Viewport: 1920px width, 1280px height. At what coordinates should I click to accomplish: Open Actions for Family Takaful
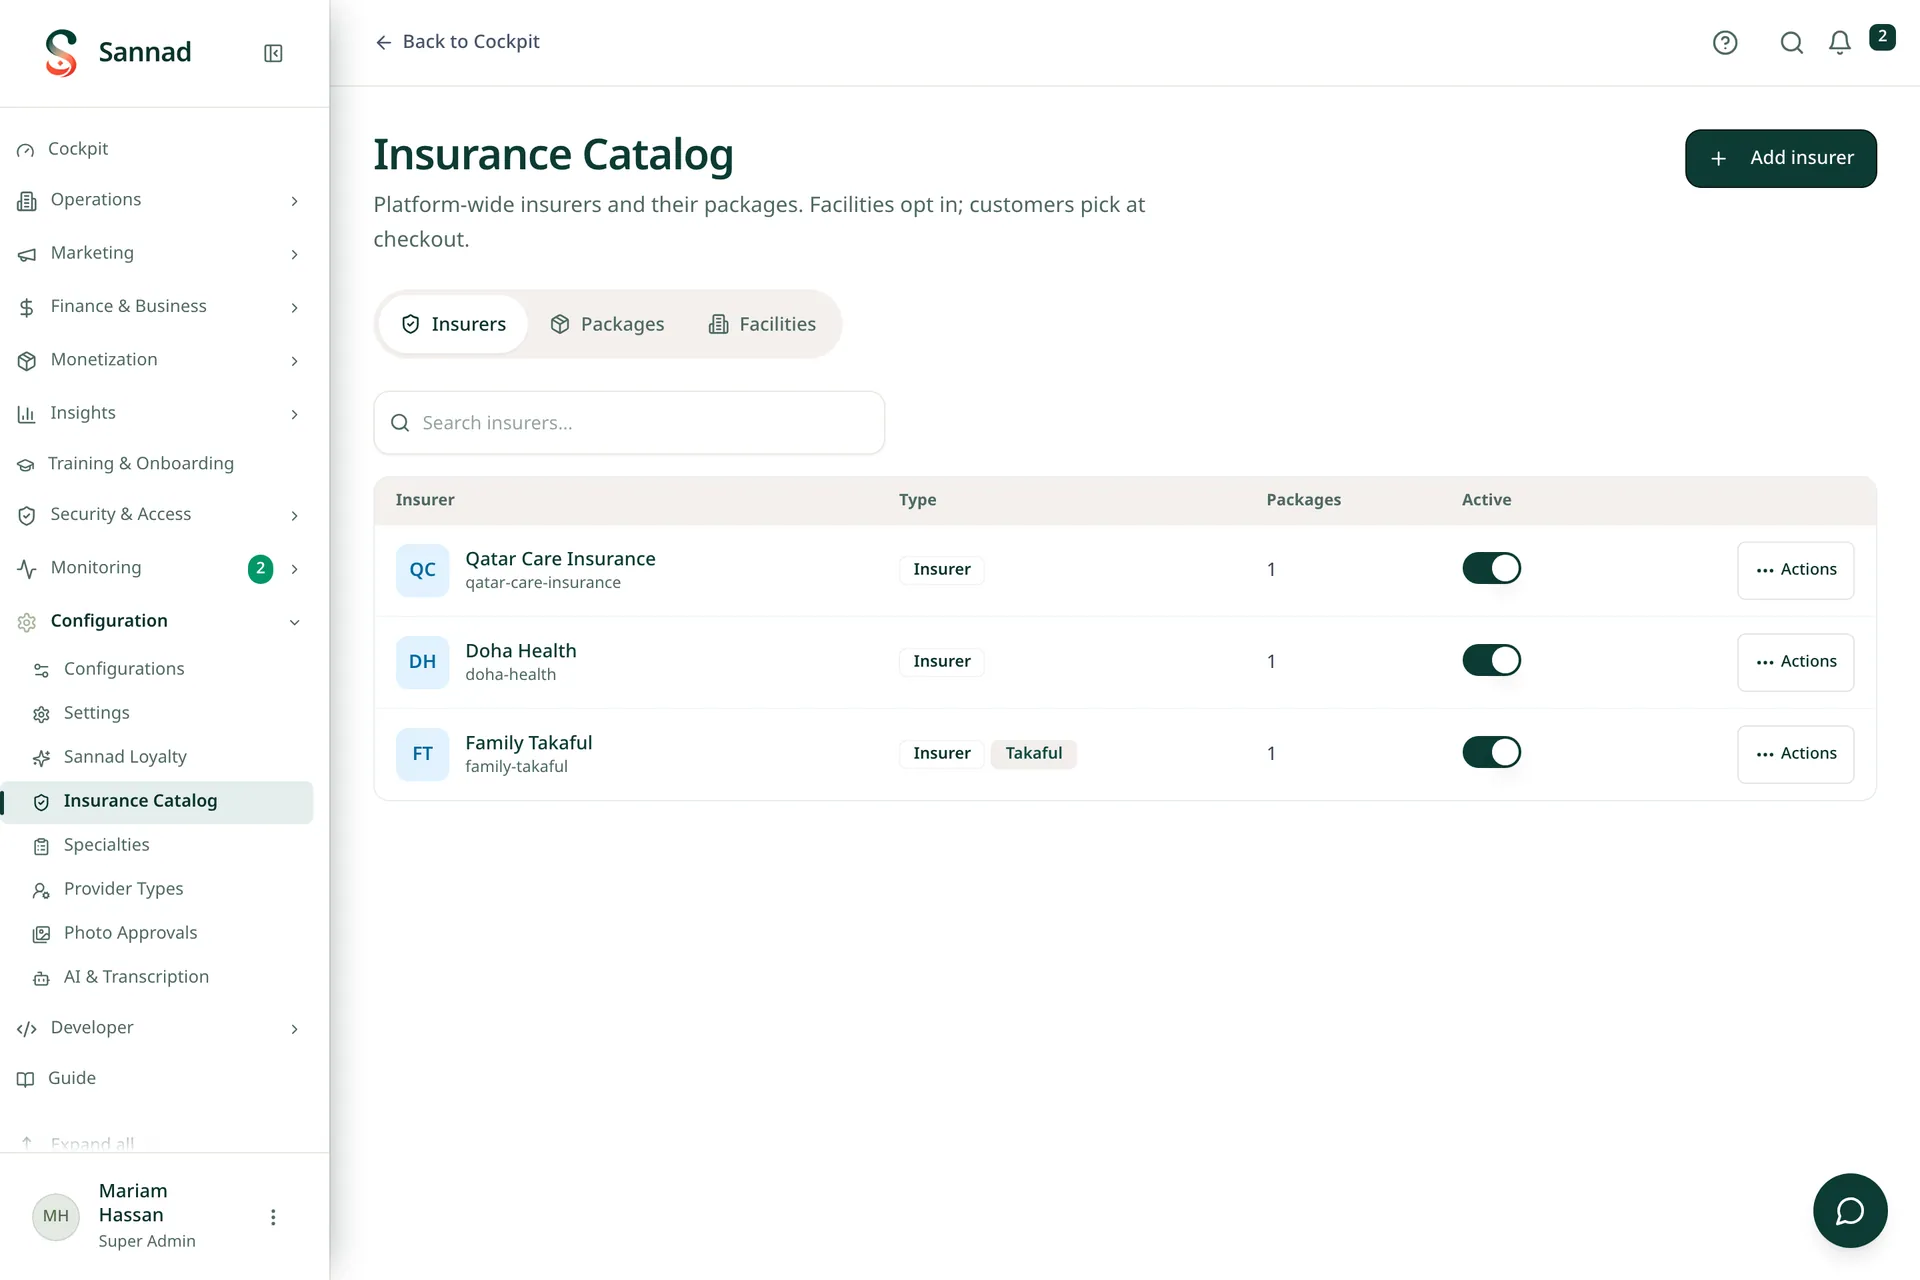pos(1795,754)
